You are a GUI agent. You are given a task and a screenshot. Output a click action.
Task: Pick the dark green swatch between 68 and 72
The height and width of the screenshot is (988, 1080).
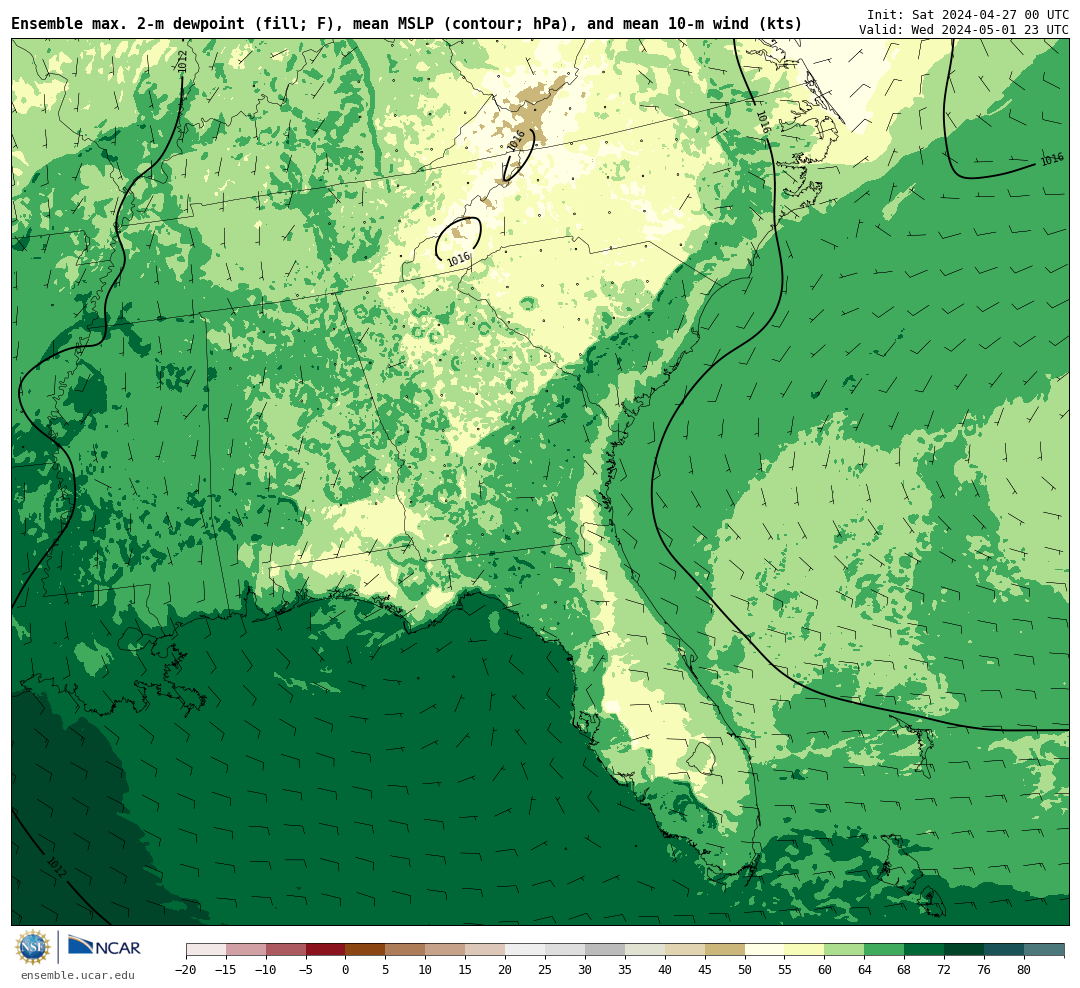(924, 950)
